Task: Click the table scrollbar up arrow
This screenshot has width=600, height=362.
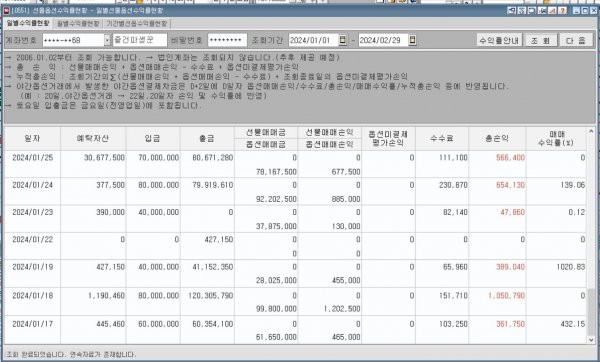Action: tap(591, 131)
